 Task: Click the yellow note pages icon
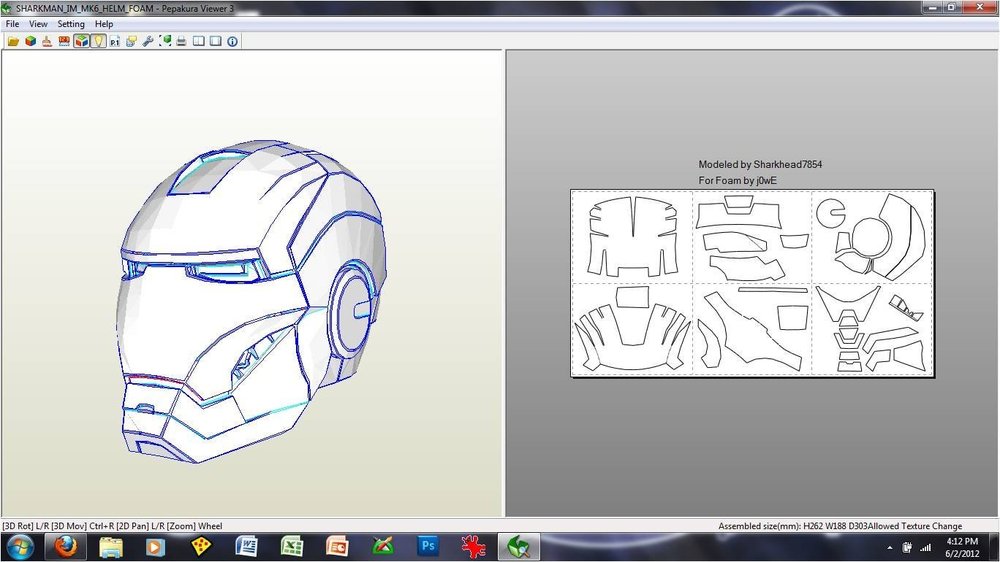pos(131,41)
